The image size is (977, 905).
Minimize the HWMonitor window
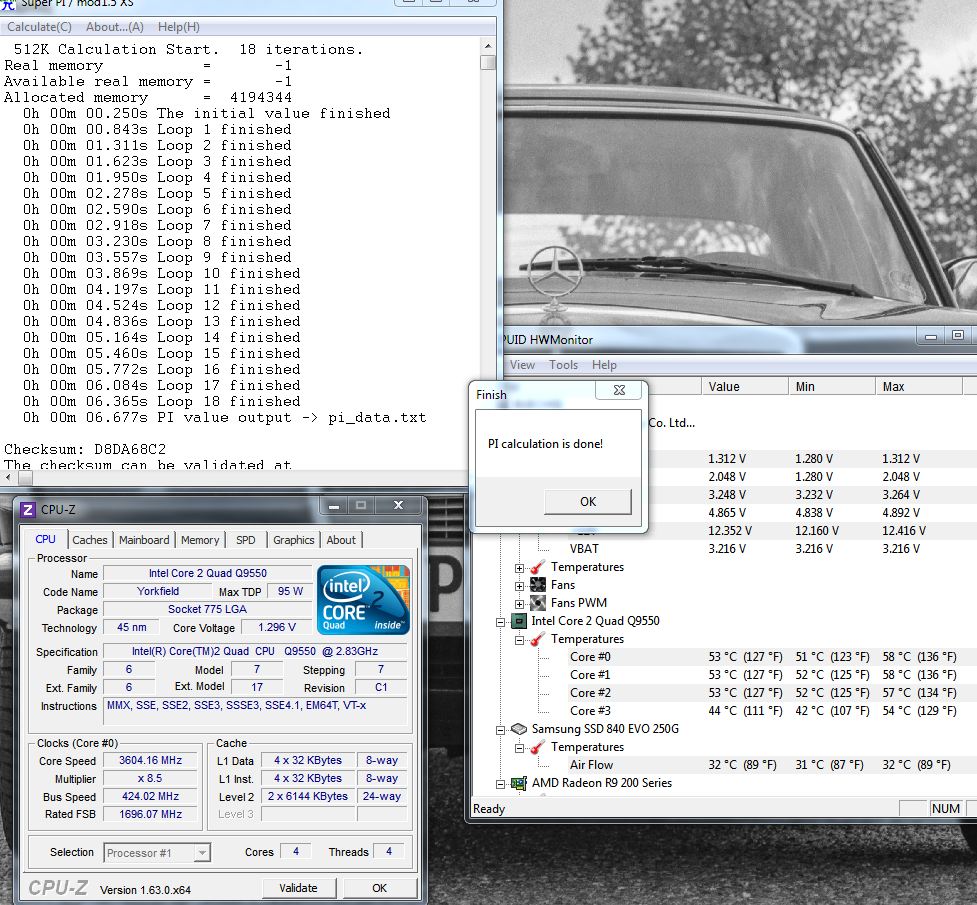pos(931,337)
